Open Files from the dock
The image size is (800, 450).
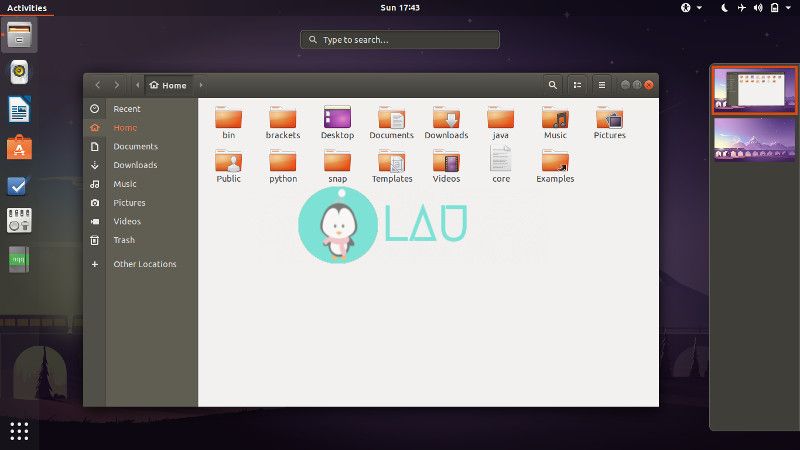coord(19,35)
